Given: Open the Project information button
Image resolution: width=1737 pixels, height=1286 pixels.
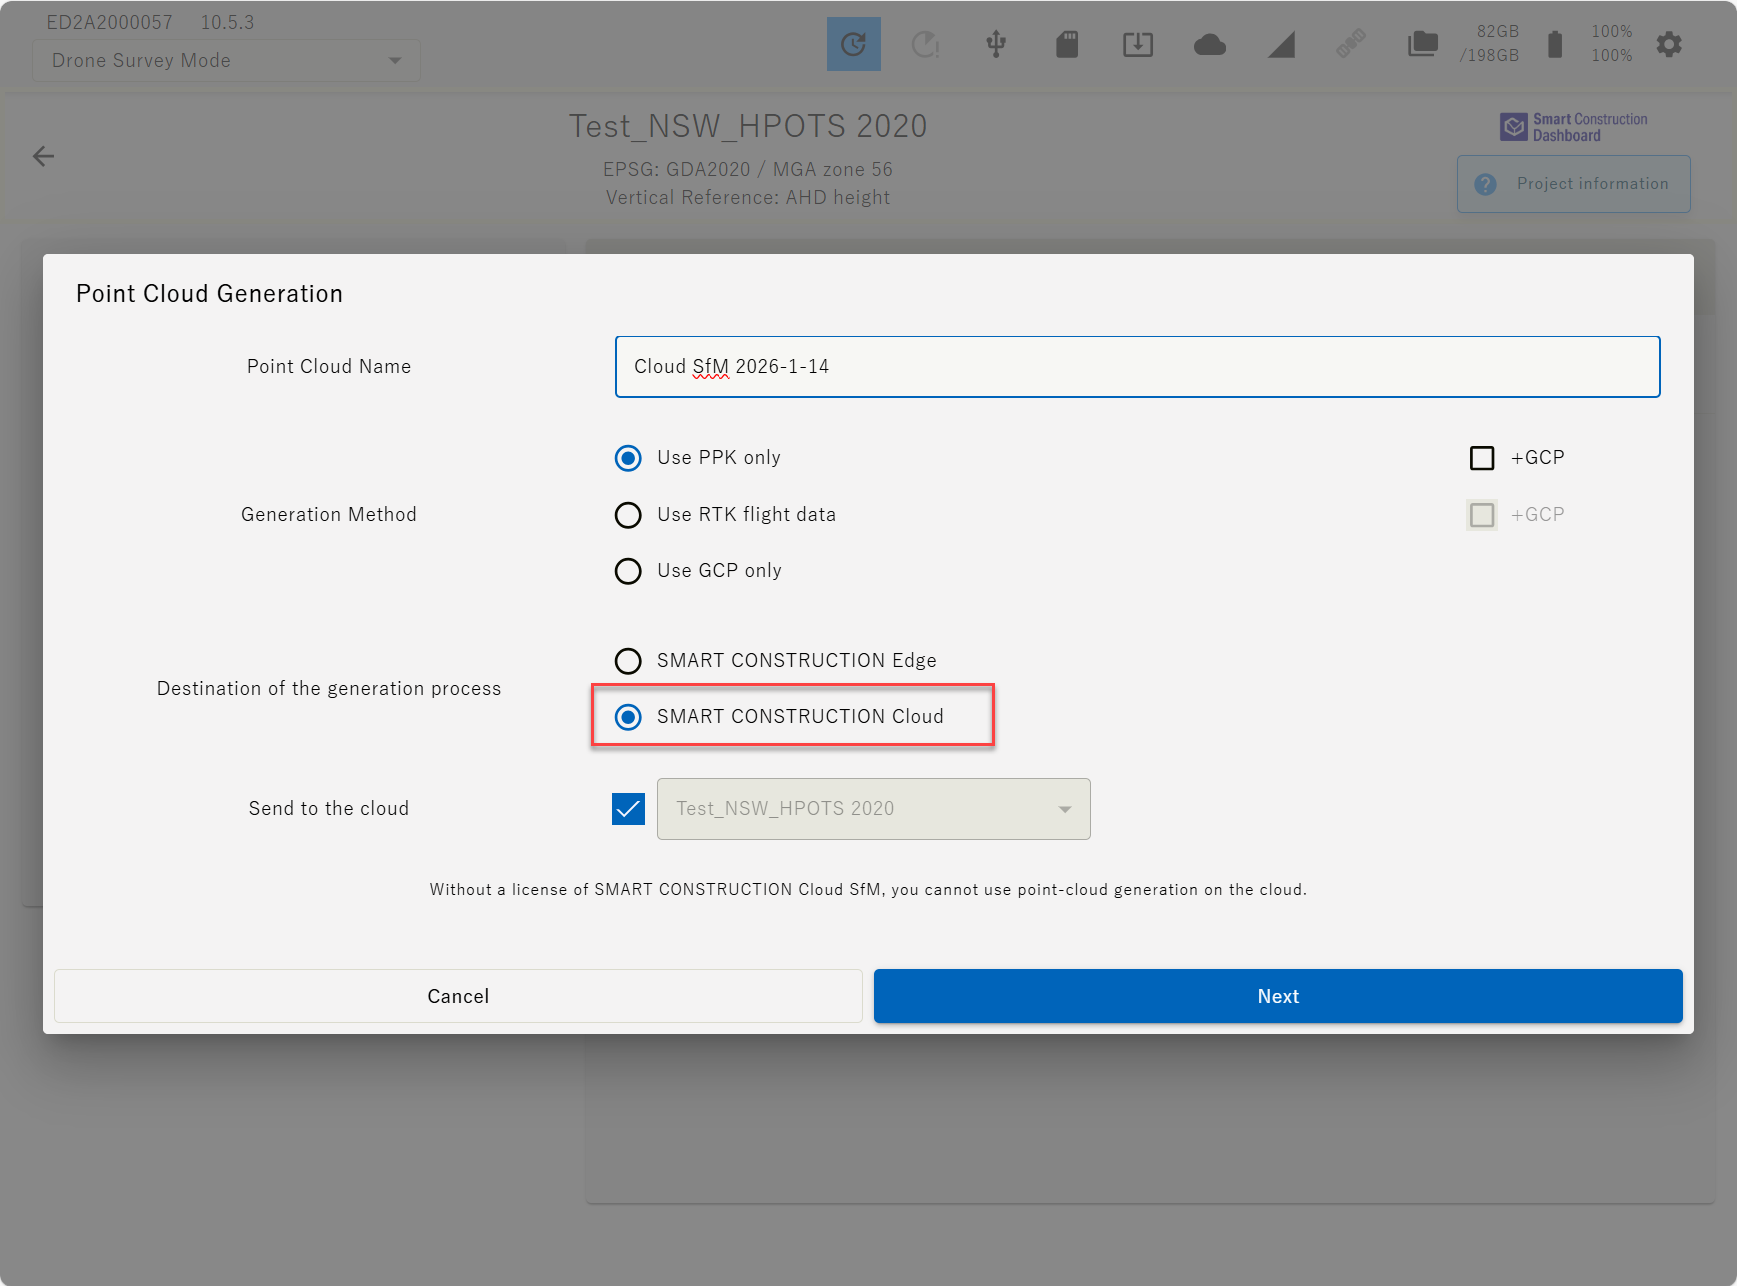Looking at the screenshot, I should coord(1574,184).
